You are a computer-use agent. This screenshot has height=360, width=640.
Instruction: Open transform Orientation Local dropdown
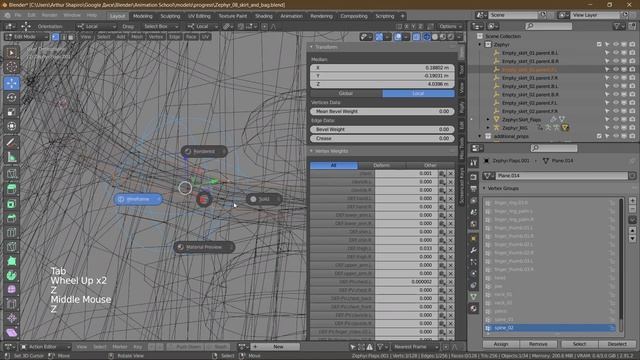click(x=96, y=27)
